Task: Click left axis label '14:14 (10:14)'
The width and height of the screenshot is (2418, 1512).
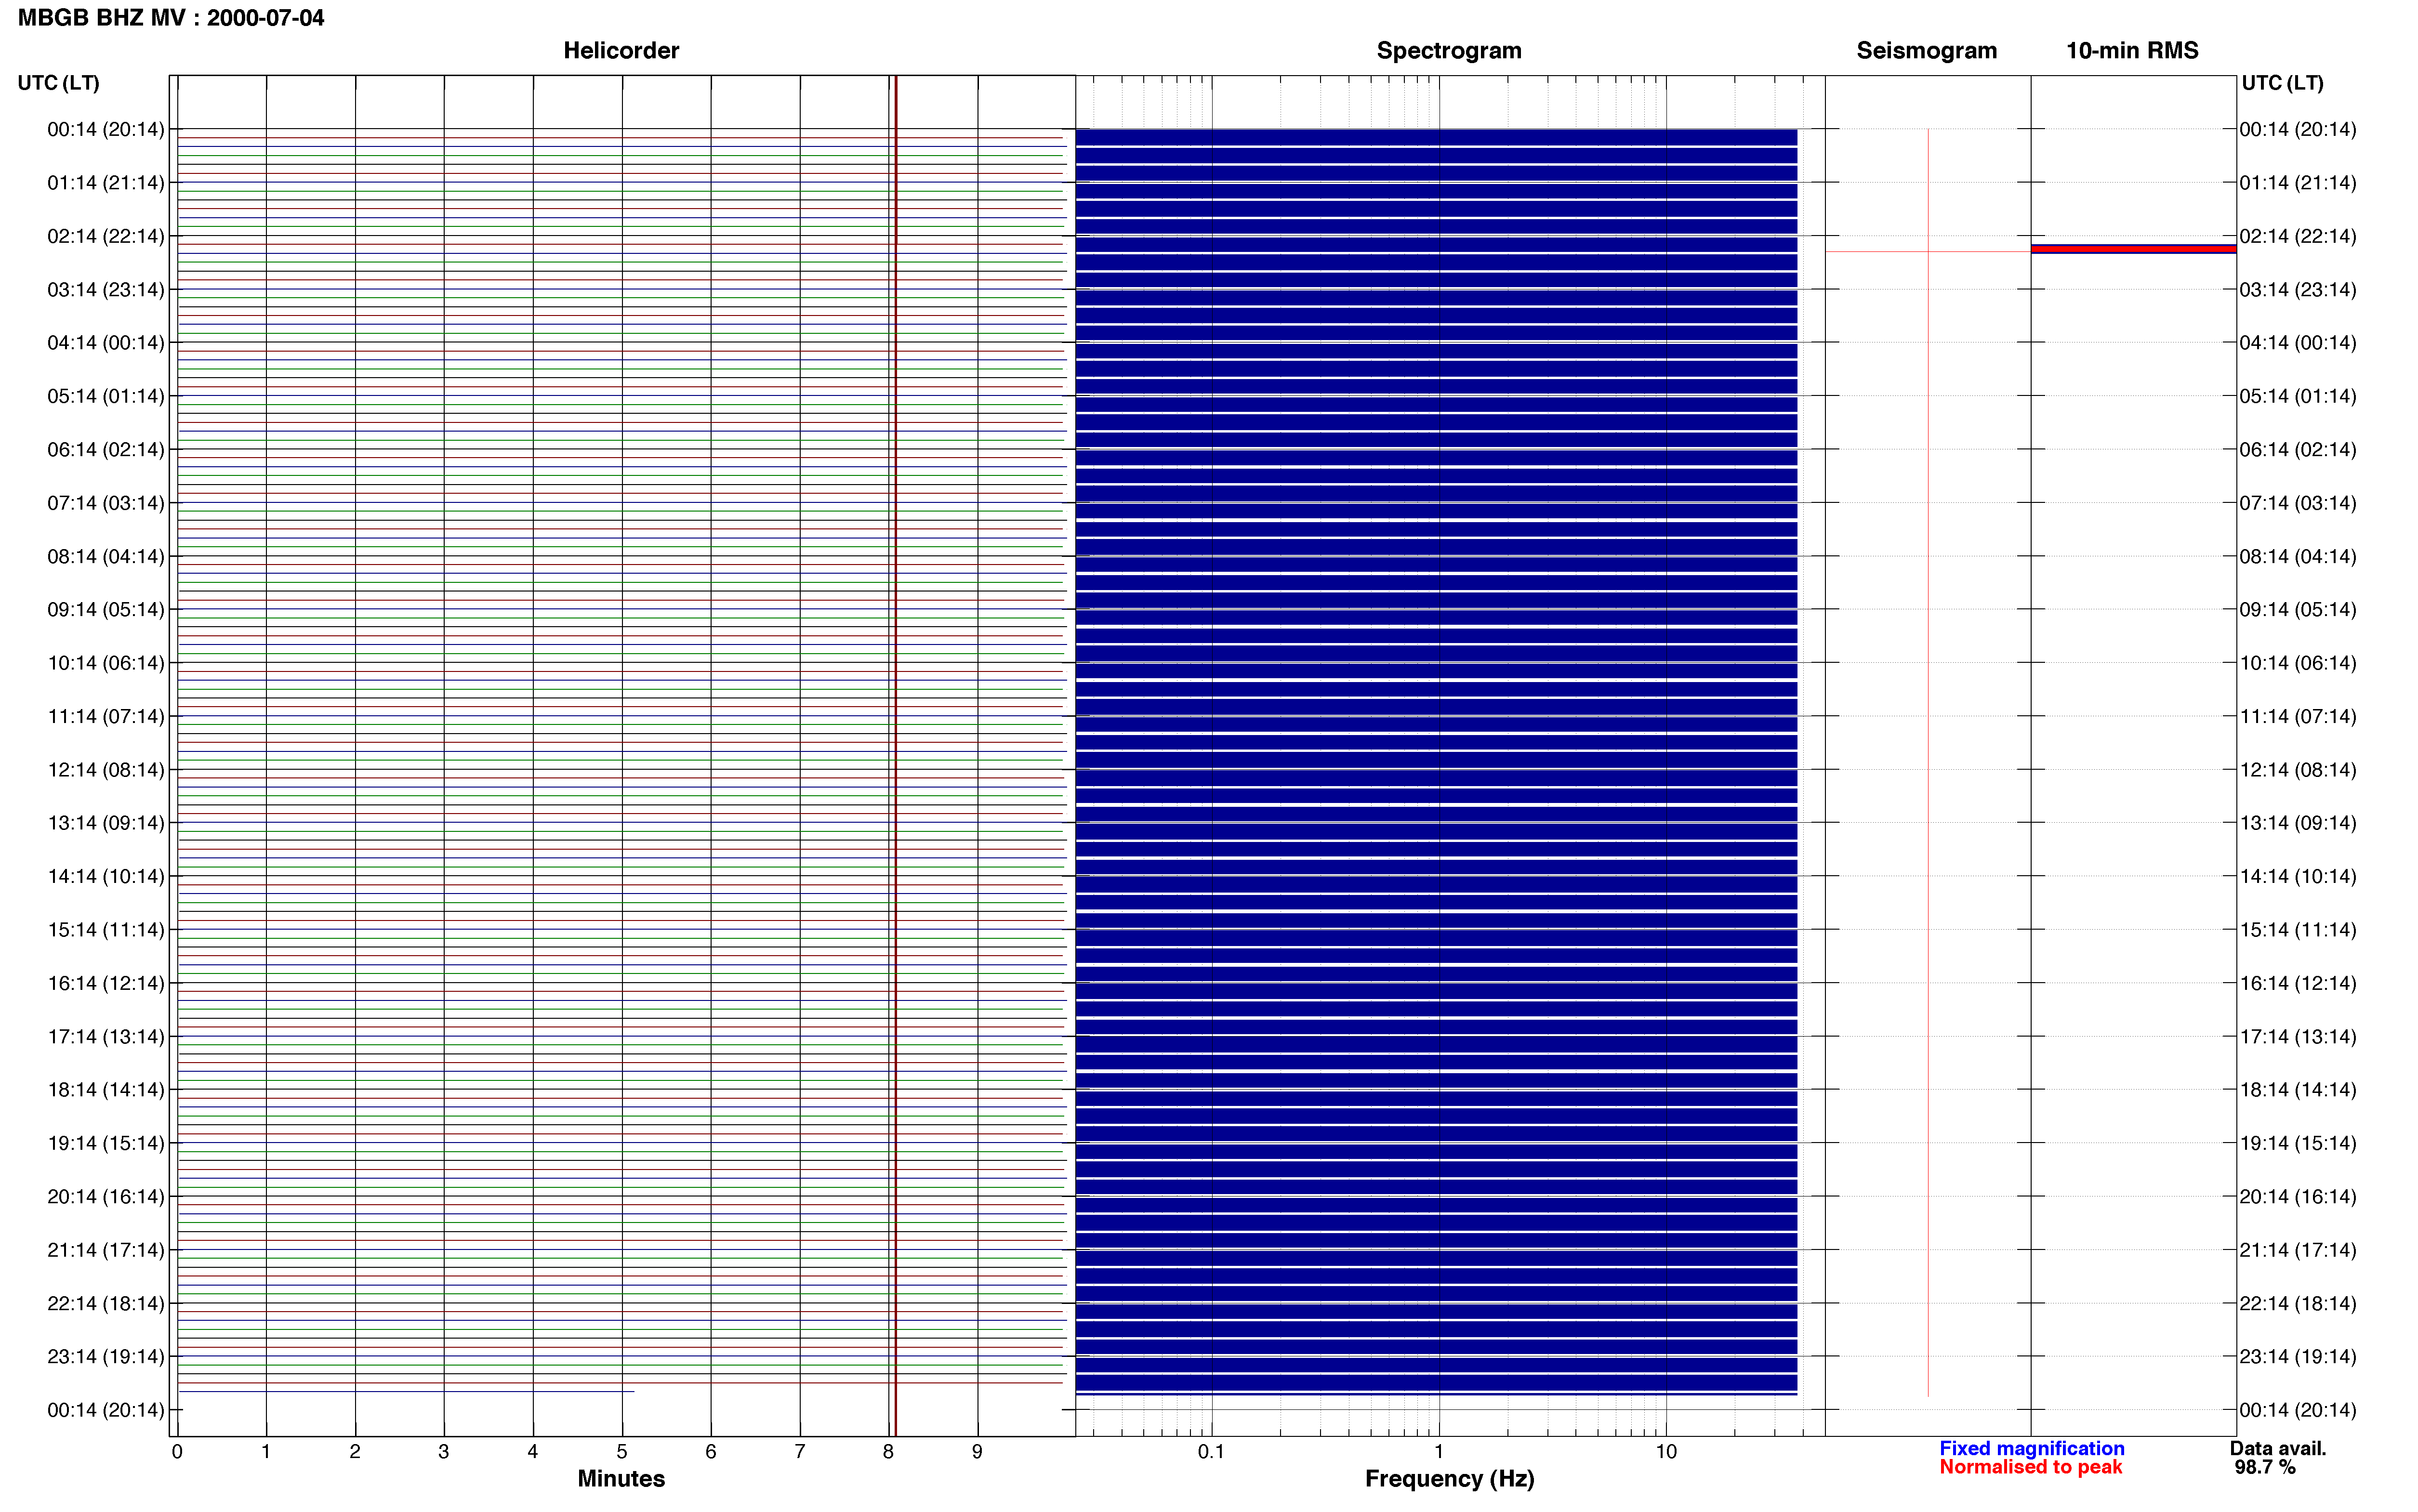Action: pyautogui.click(x=106, y=876)
